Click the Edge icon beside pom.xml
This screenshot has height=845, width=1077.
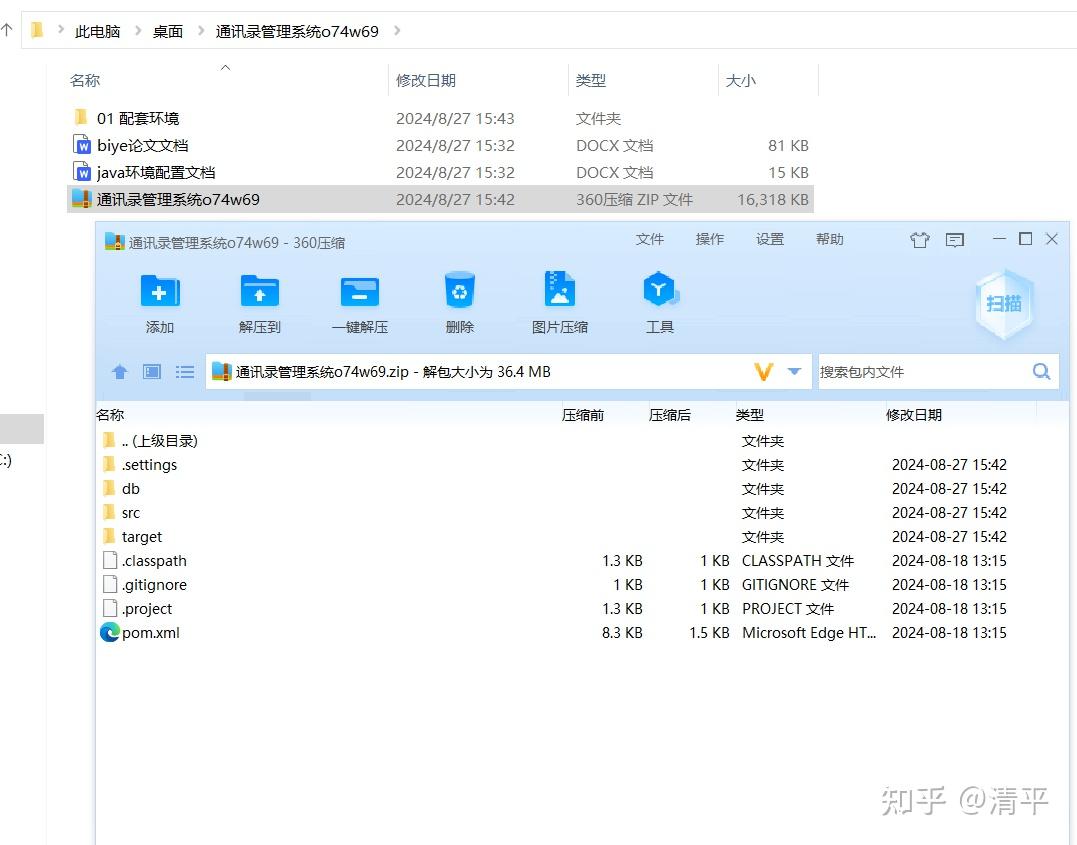point(109,632)
